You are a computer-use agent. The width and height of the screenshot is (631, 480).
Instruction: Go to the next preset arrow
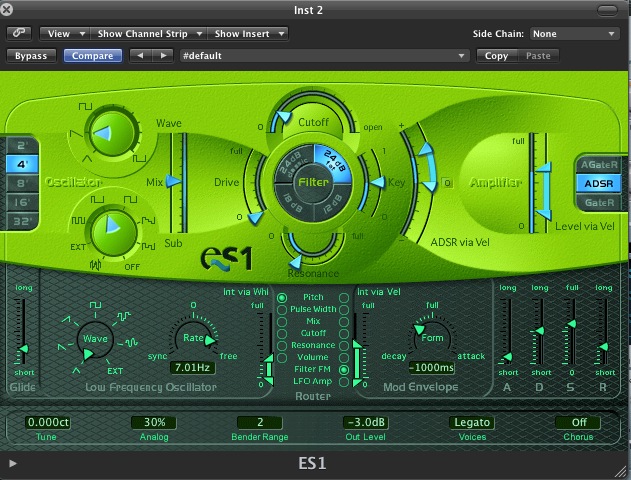(163, 56)
